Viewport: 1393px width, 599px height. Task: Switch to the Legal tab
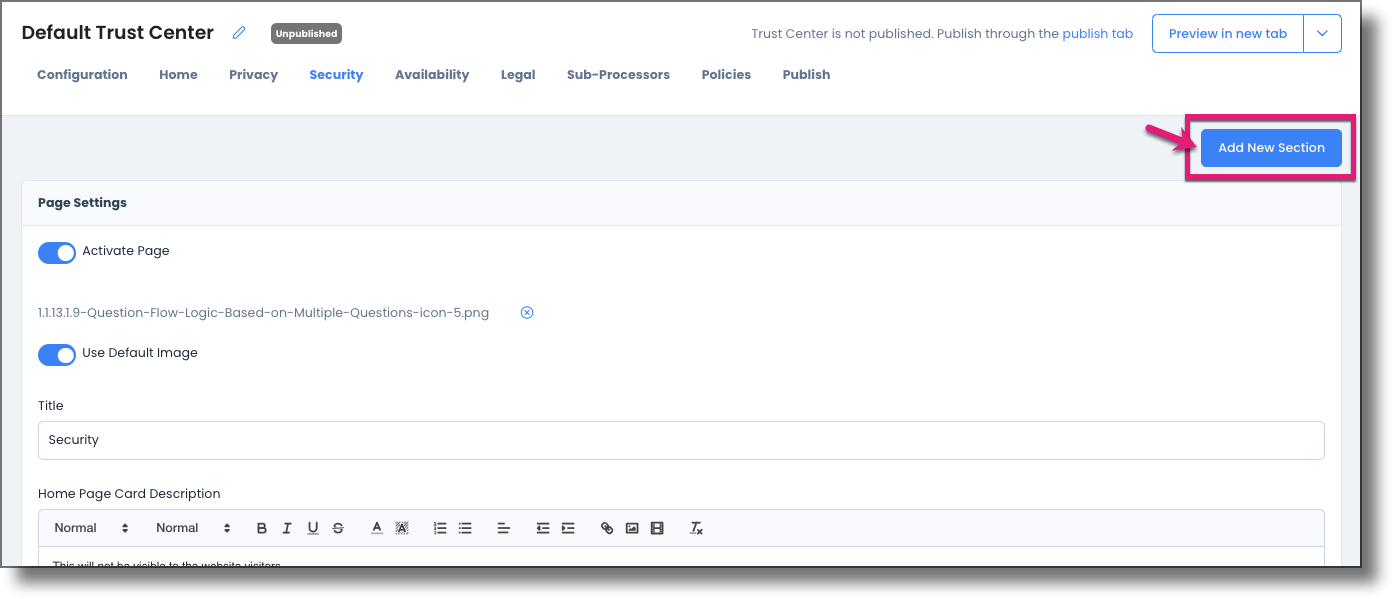(x=518, y=75)
